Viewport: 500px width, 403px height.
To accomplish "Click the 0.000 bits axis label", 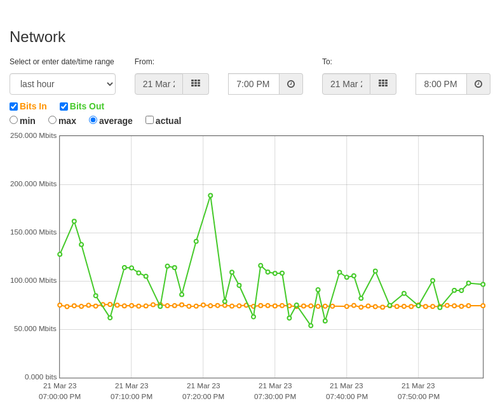I will (41, 377).
